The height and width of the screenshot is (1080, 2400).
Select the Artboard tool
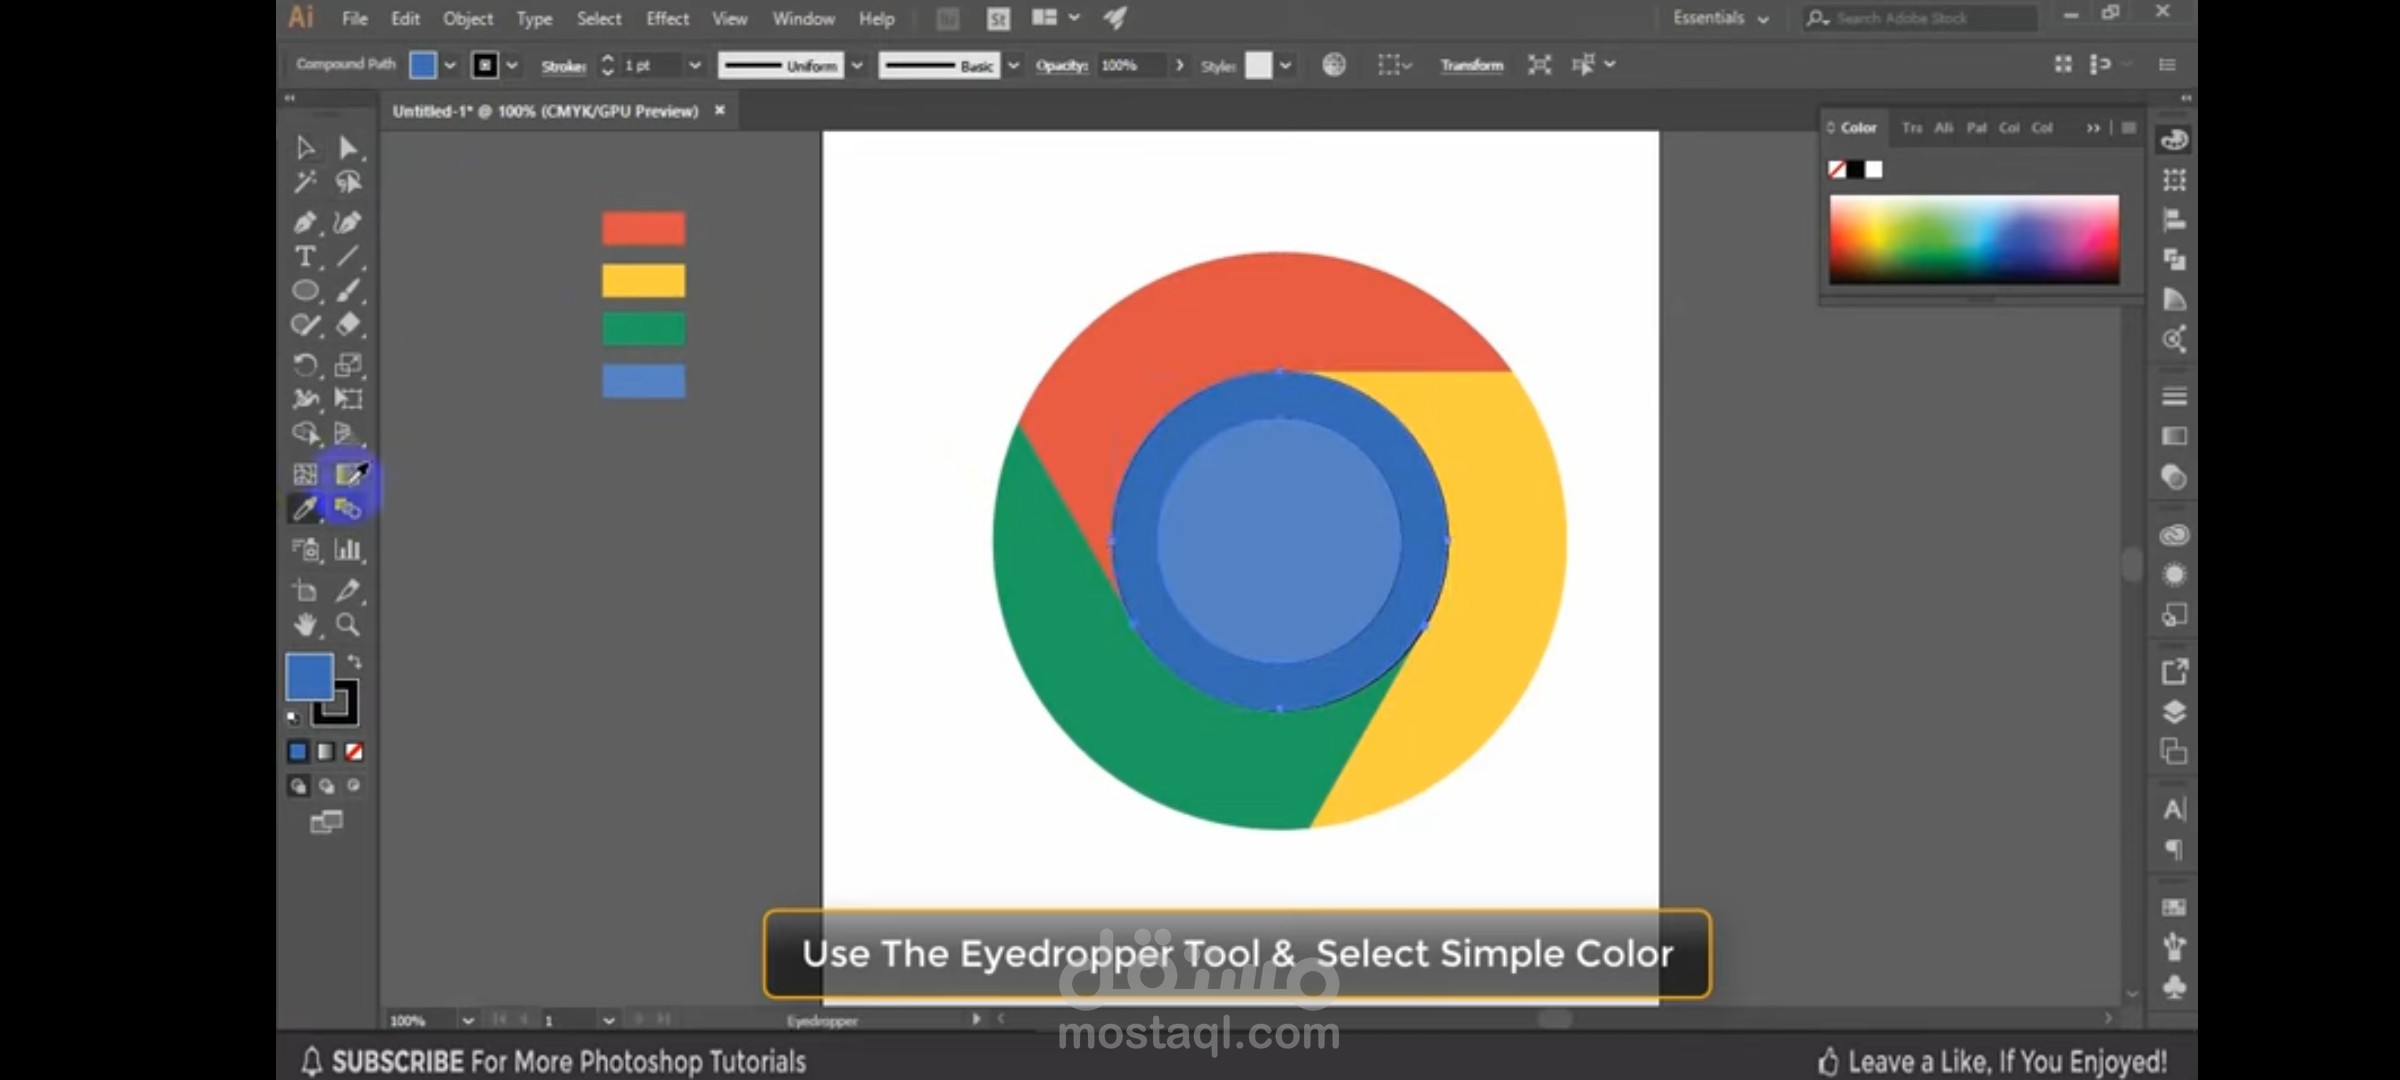tap(305, 591)
